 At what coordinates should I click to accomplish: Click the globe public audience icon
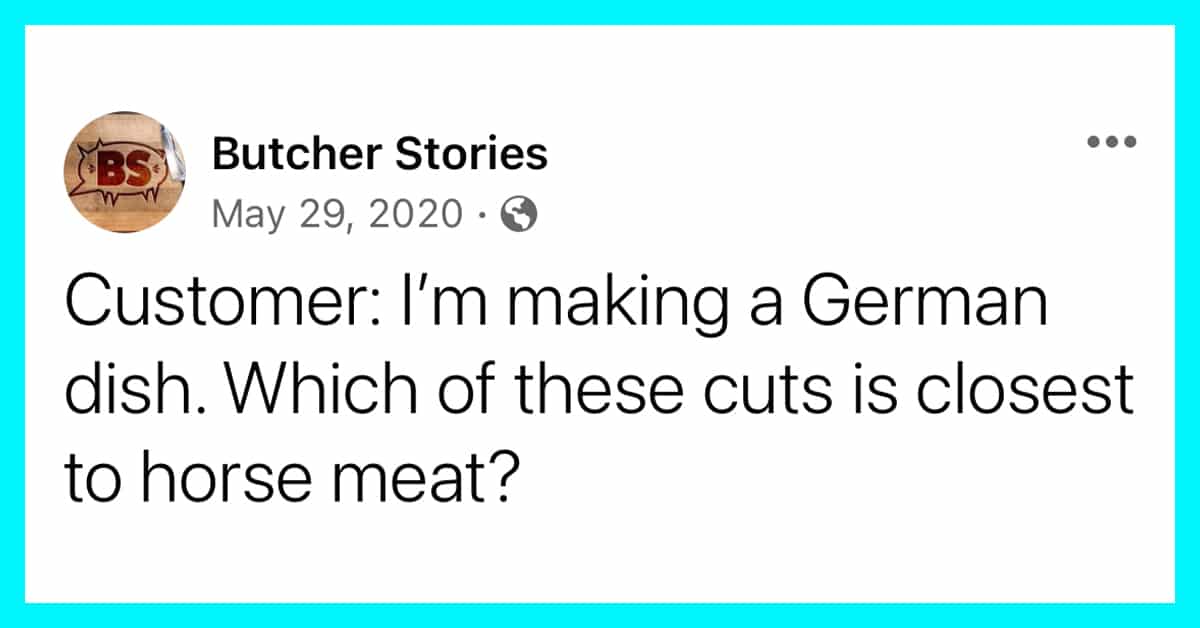(x=520, y=213)
